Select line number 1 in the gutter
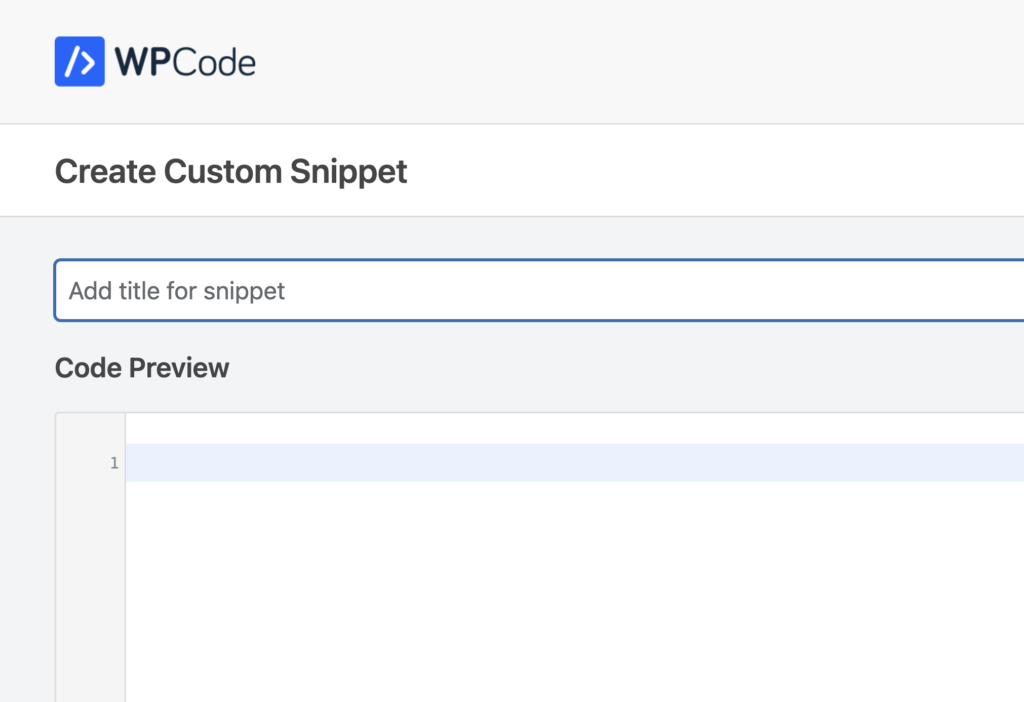Screen dimensions: 1024x702 [x=114, y=463]
